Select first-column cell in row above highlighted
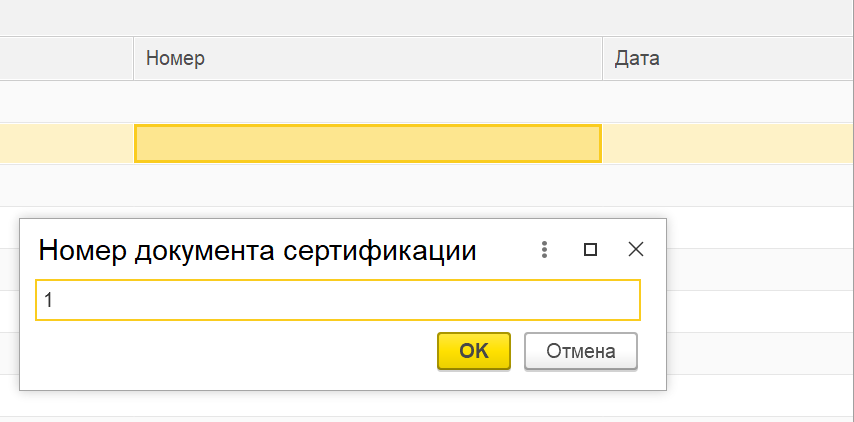 pos(66,102)
